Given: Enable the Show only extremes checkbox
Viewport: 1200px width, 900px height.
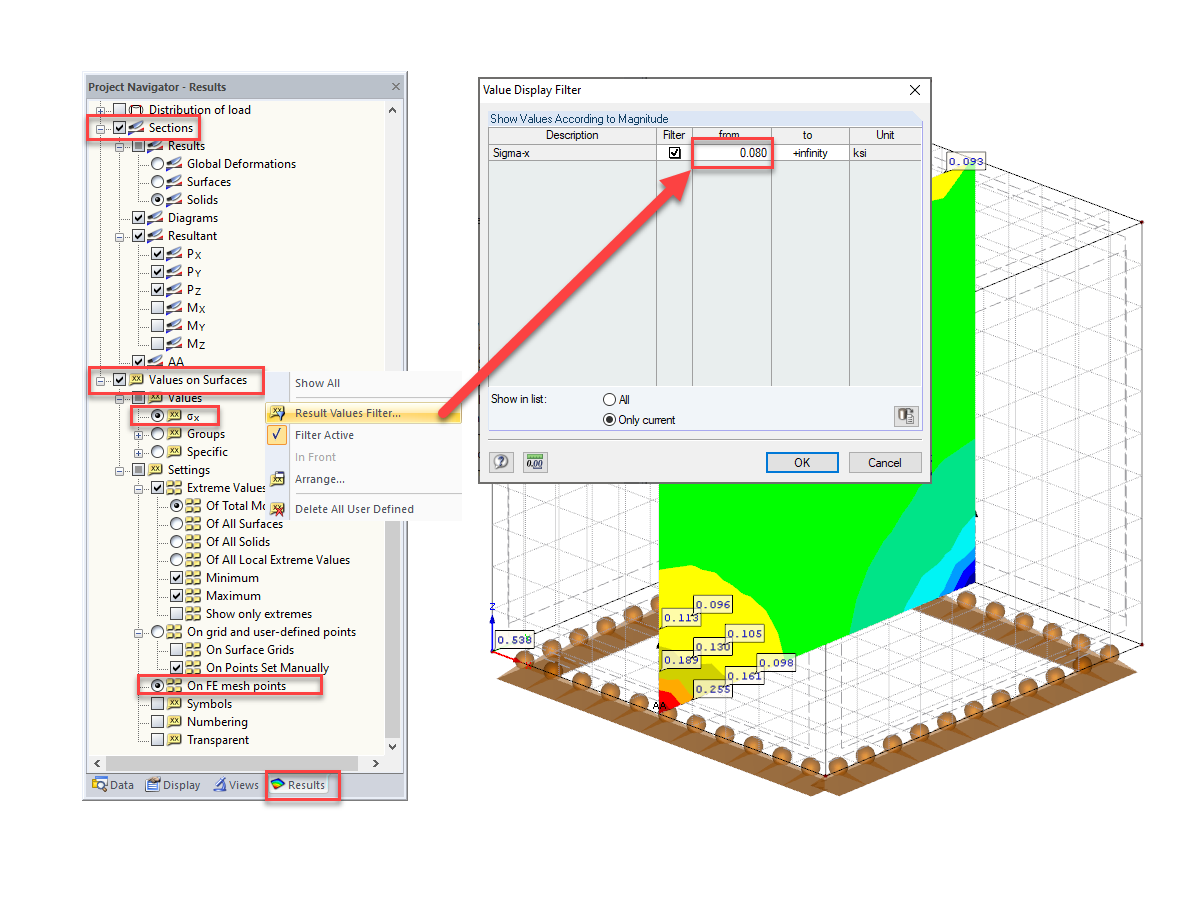Looking at the screenshot, I should (x=176, y=614).
